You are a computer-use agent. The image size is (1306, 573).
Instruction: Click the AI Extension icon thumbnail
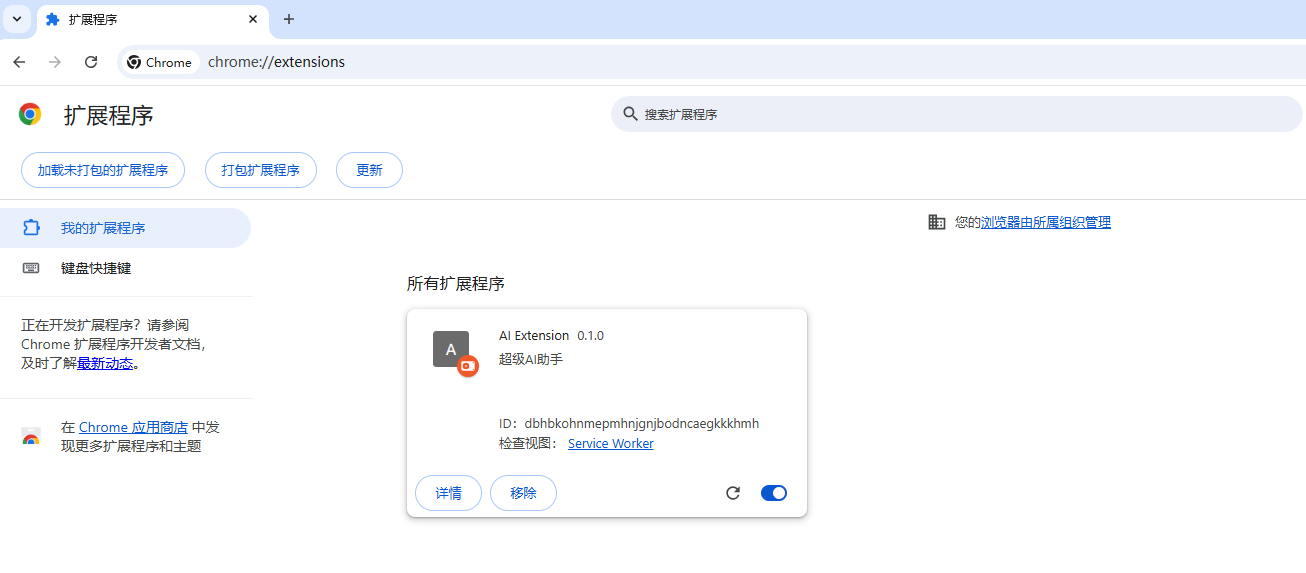pyautogui.click(x=451, y=349)
